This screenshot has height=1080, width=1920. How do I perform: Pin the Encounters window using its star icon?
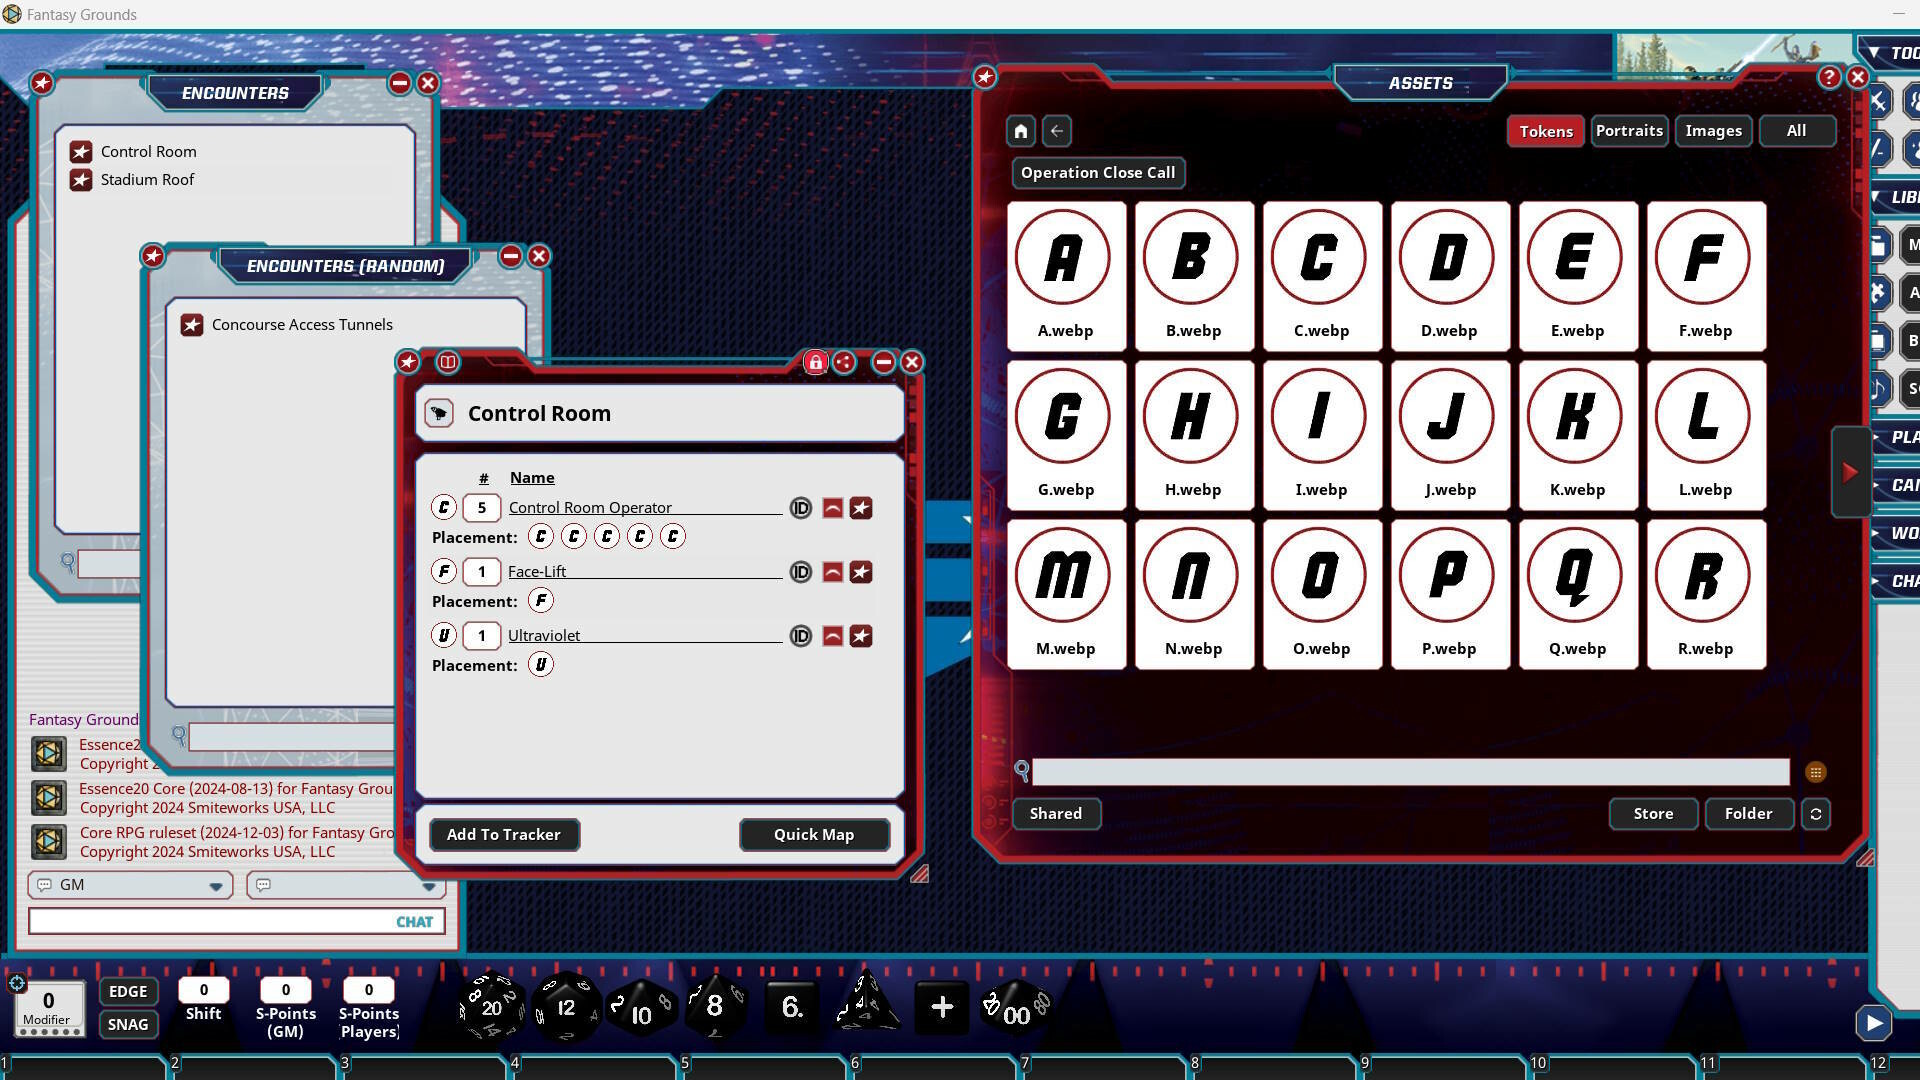[x=41, y=83]
